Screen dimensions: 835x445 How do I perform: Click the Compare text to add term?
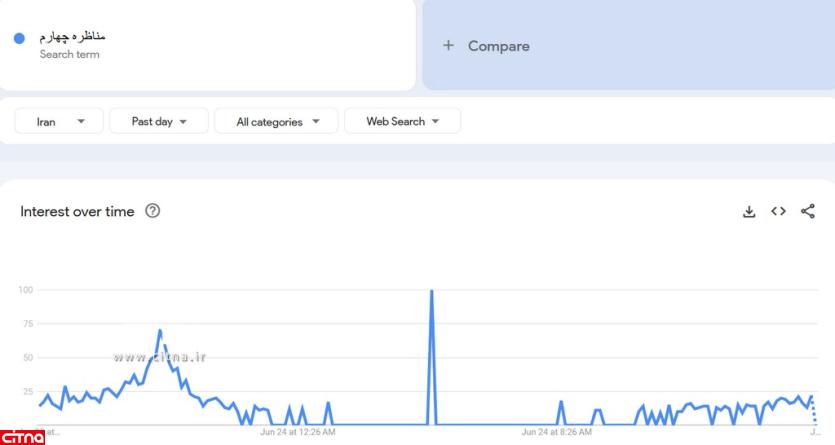tap(498, 46)
